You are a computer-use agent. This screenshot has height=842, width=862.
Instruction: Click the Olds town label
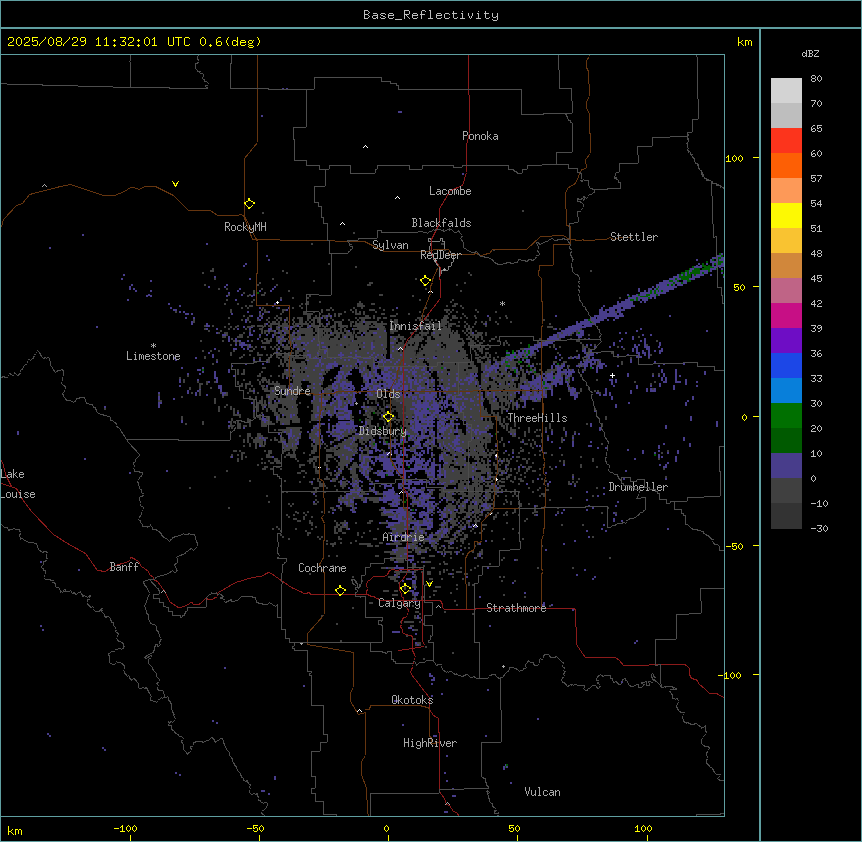[388, 394]
